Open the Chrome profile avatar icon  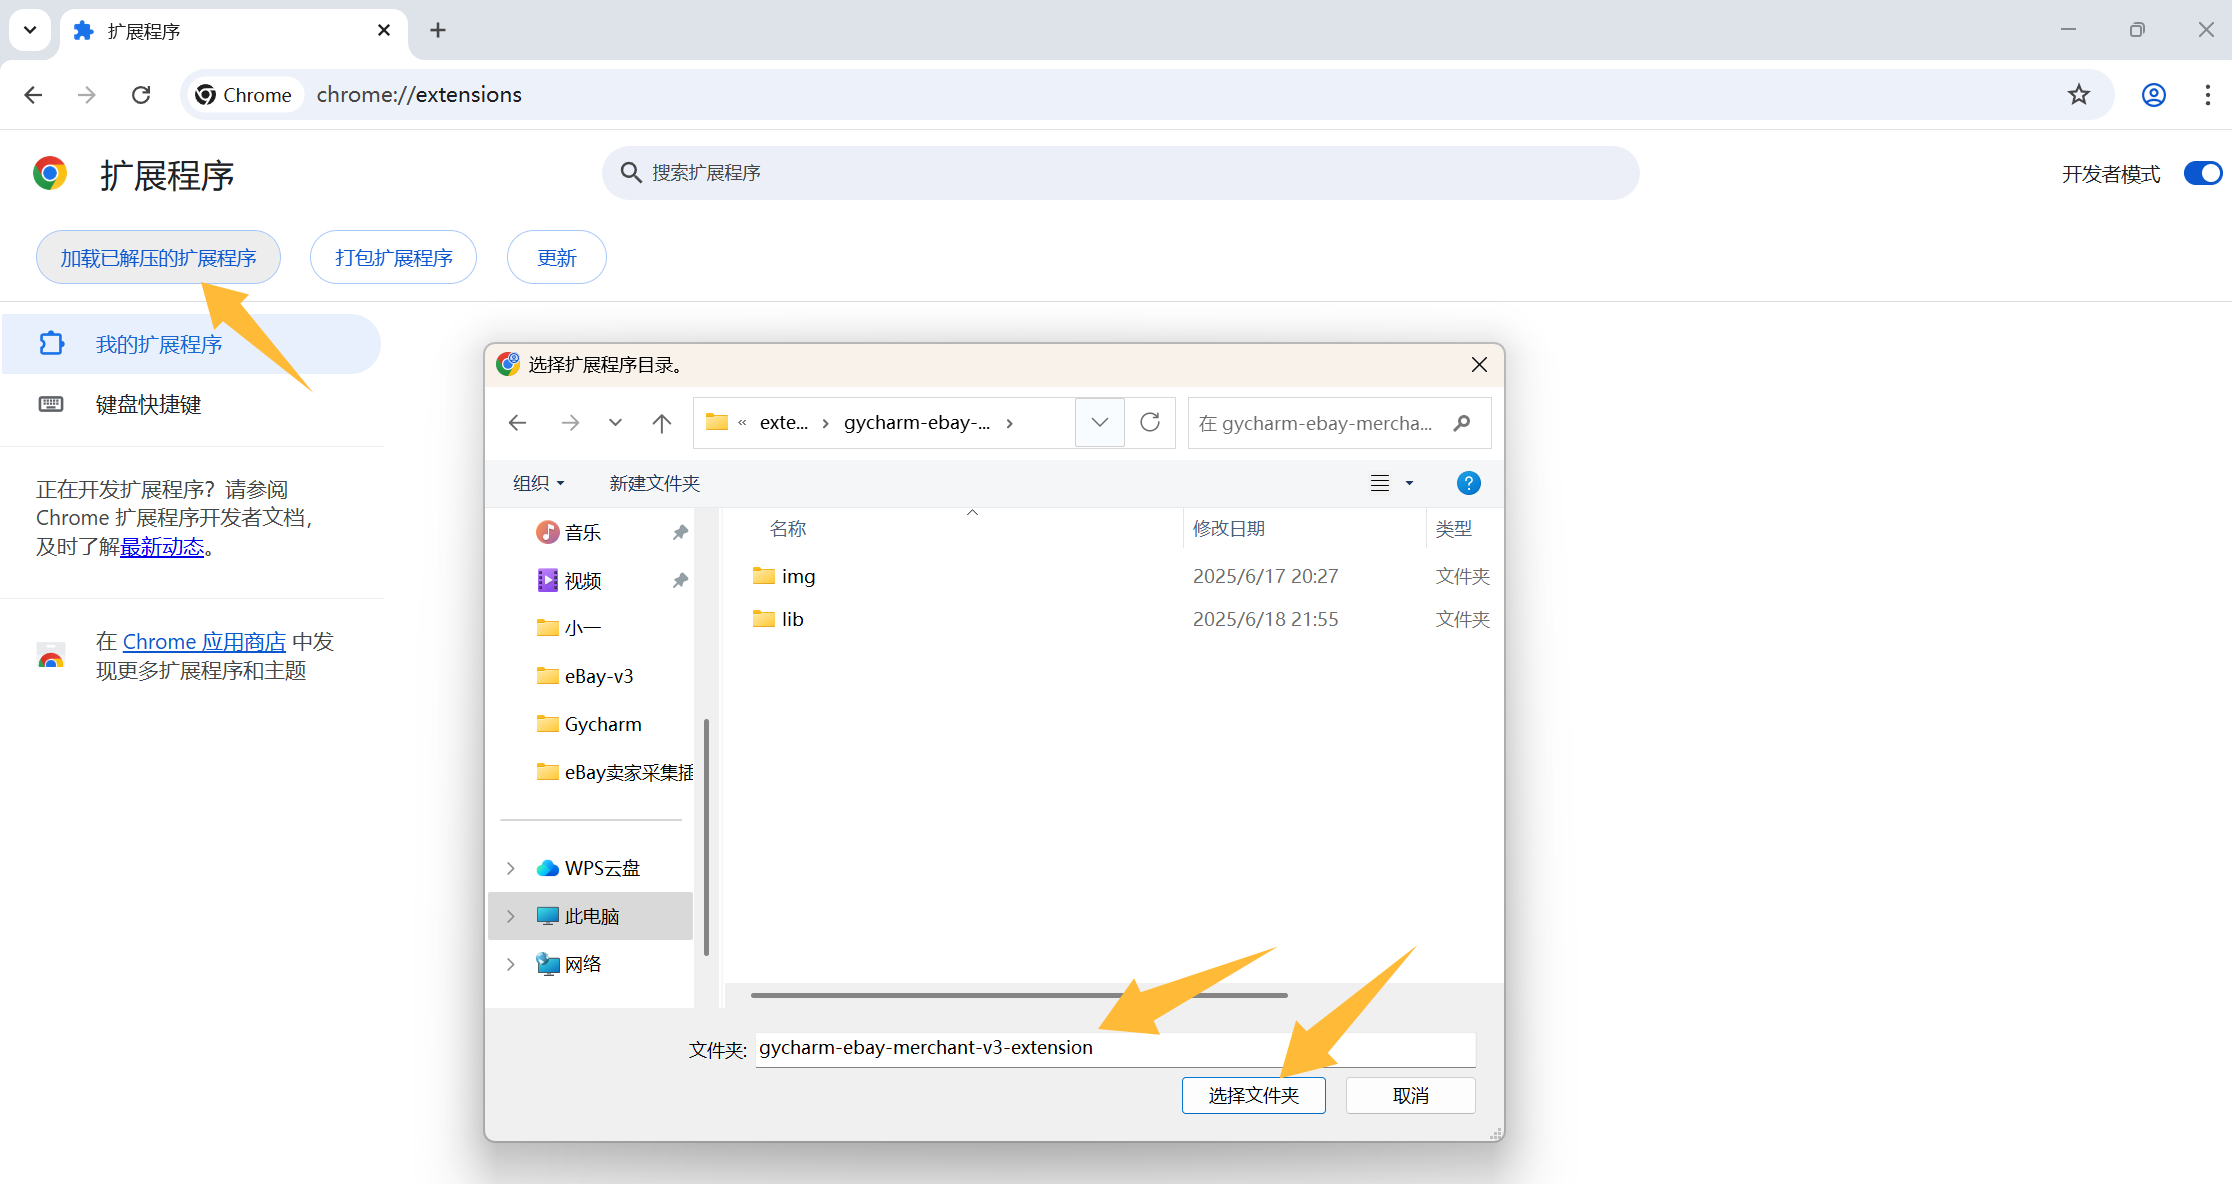[x=2153, y=95]
